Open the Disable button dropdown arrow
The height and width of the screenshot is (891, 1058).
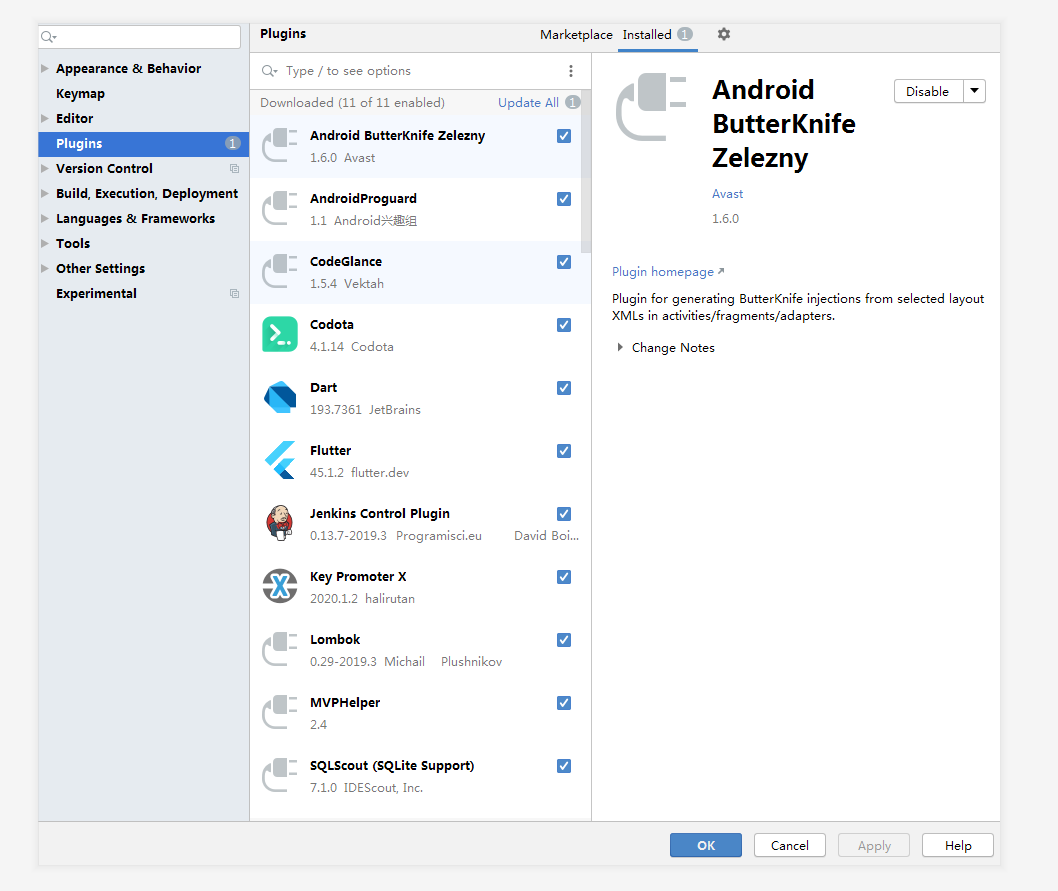[974, 91]
